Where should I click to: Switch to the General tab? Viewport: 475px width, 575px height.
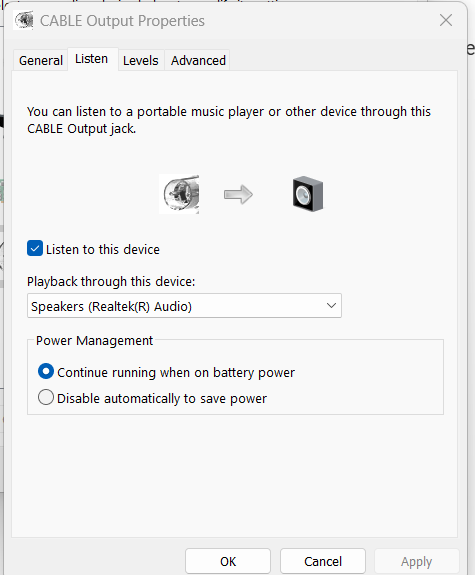(x=41, y=61)
